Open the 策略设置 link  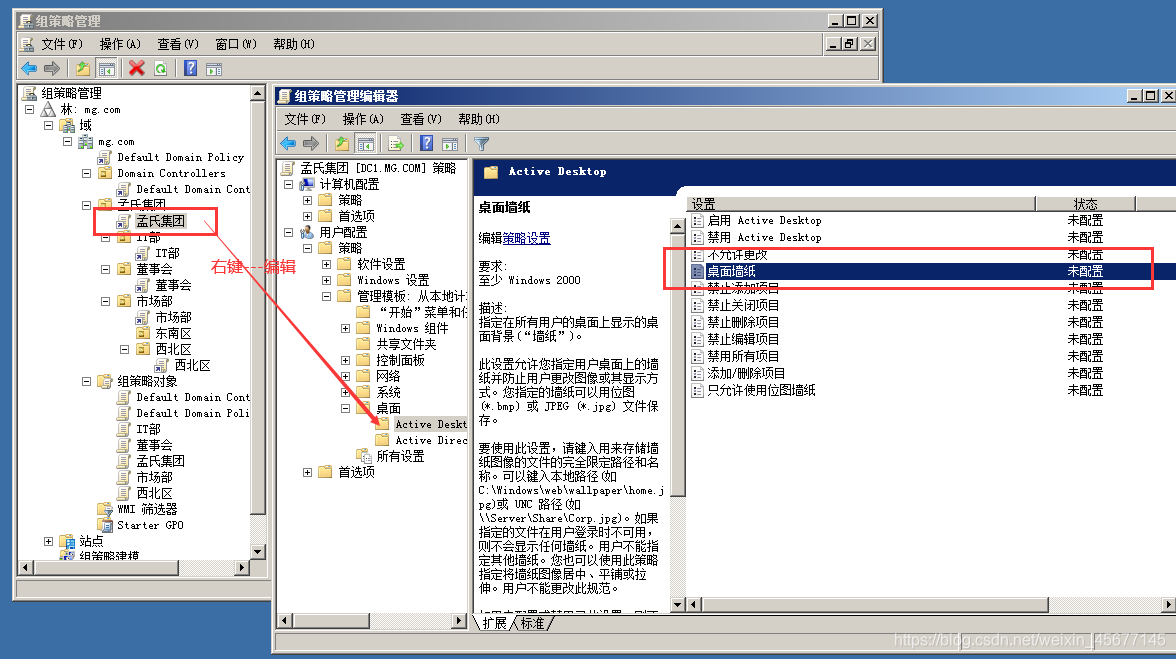coord(526,238)
